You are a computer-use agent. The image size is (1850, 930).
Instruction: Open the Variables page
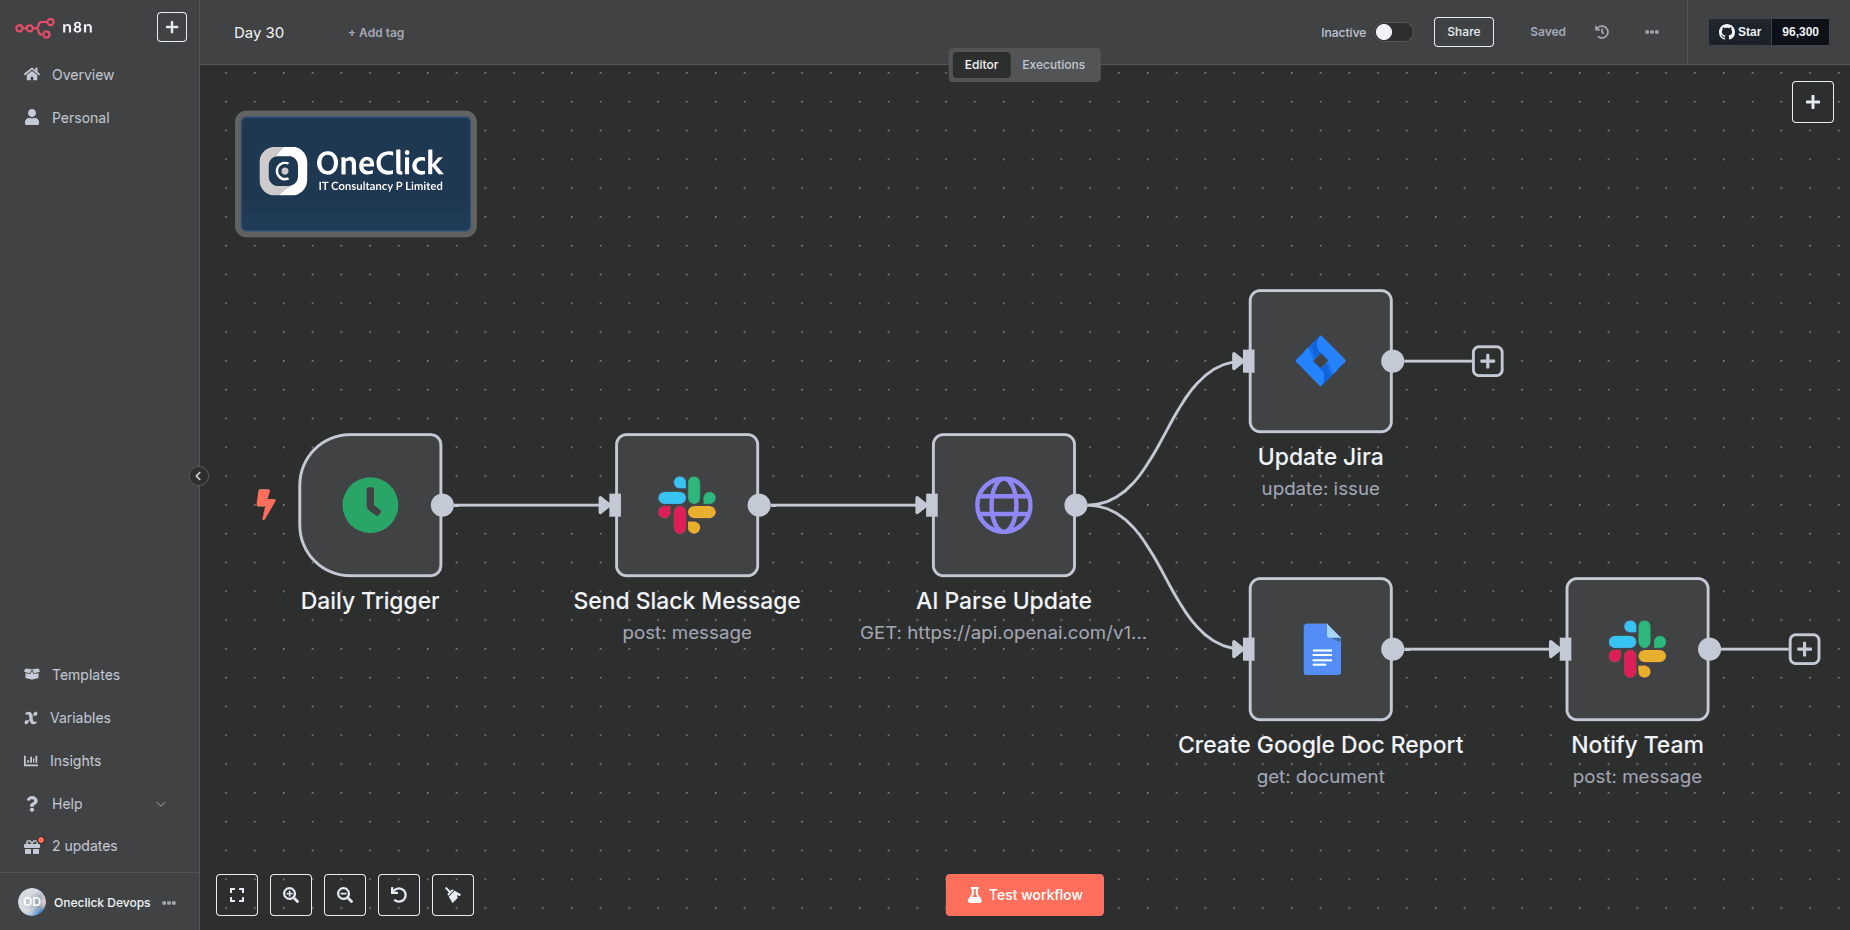80,718
